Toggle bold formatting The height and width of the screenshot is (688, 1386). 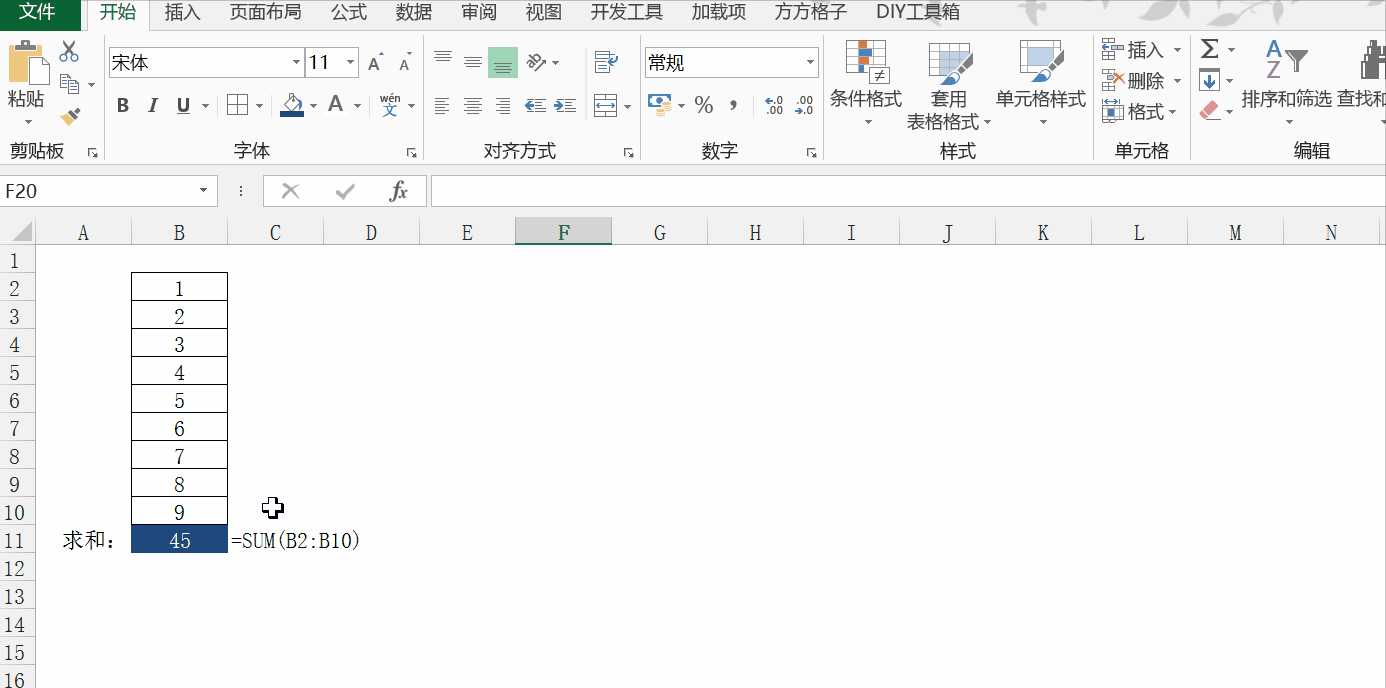point(123,105)
